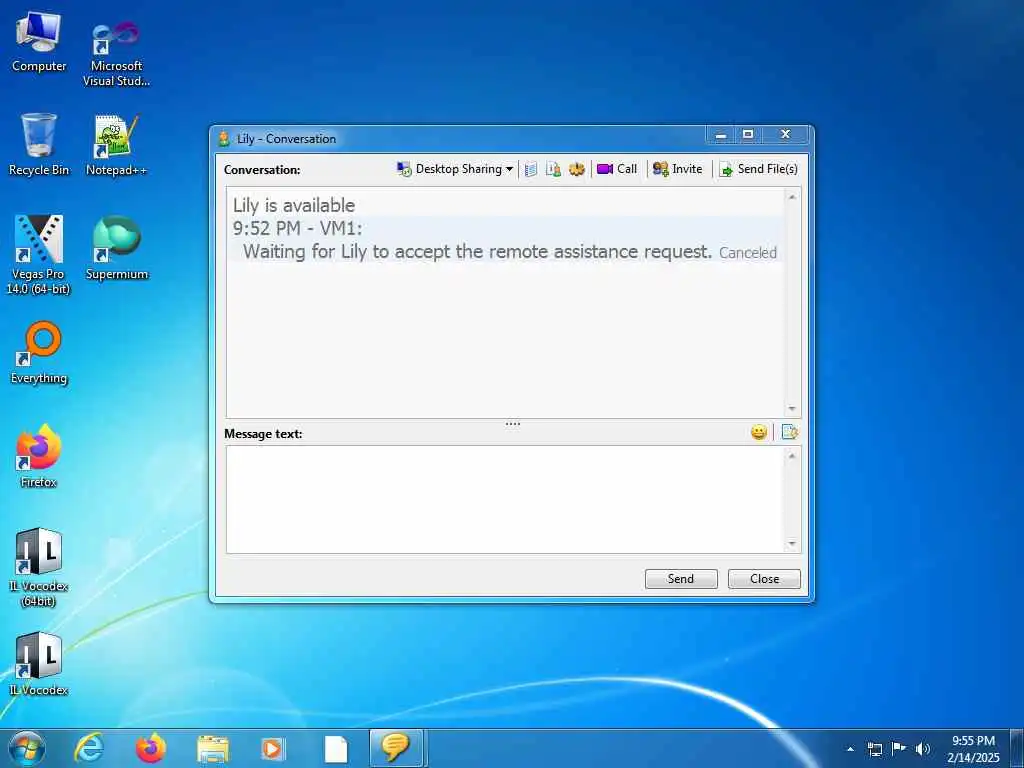Click the Action Center flag icon
The image size is (1024, 768).
(899, 749)
